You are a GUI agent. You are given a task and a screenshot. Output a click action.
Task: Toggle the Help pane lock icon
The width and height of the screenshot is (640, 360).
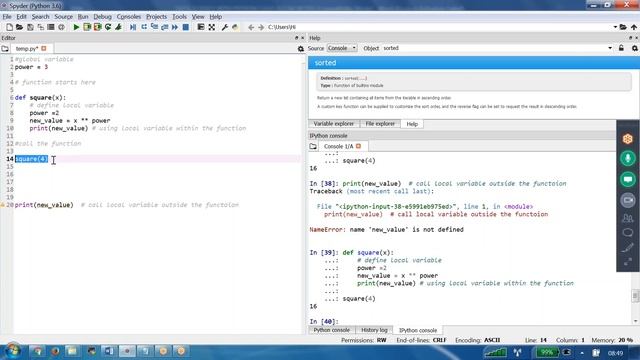click(621, 48)
